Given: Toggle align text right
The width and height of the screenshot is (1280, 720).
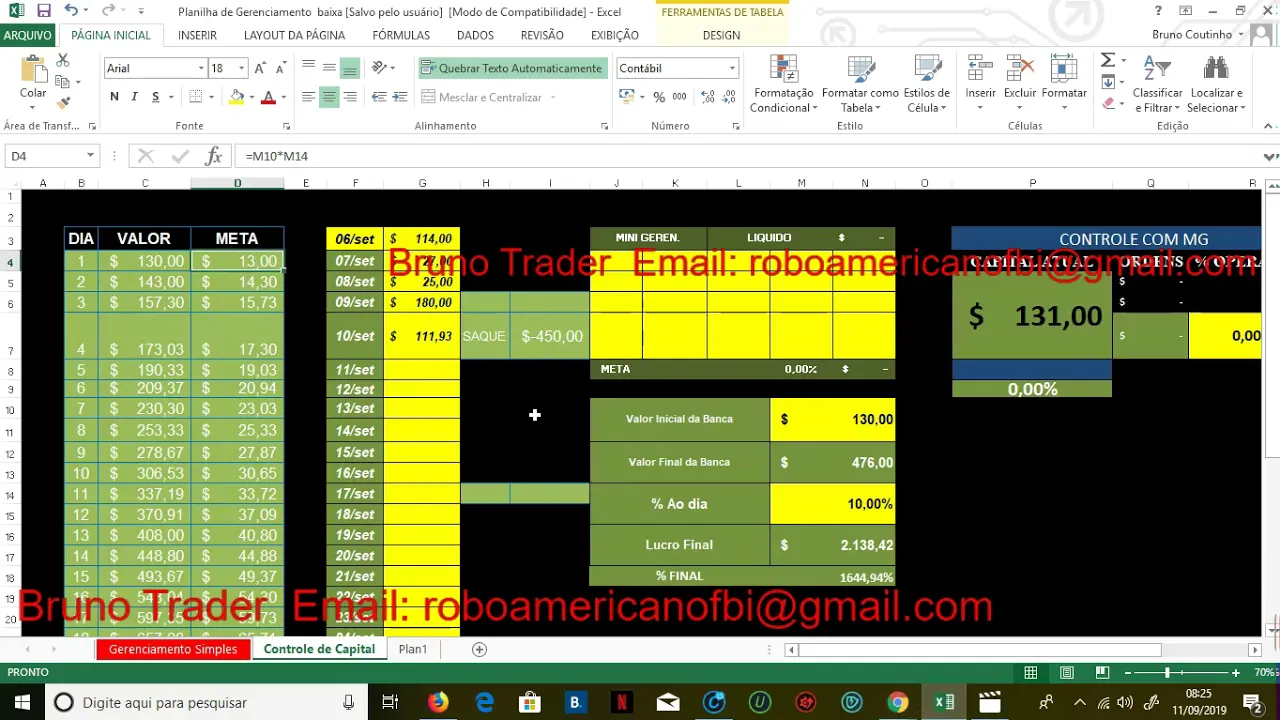Looking at the screenshot, I should tap(350, 97).
